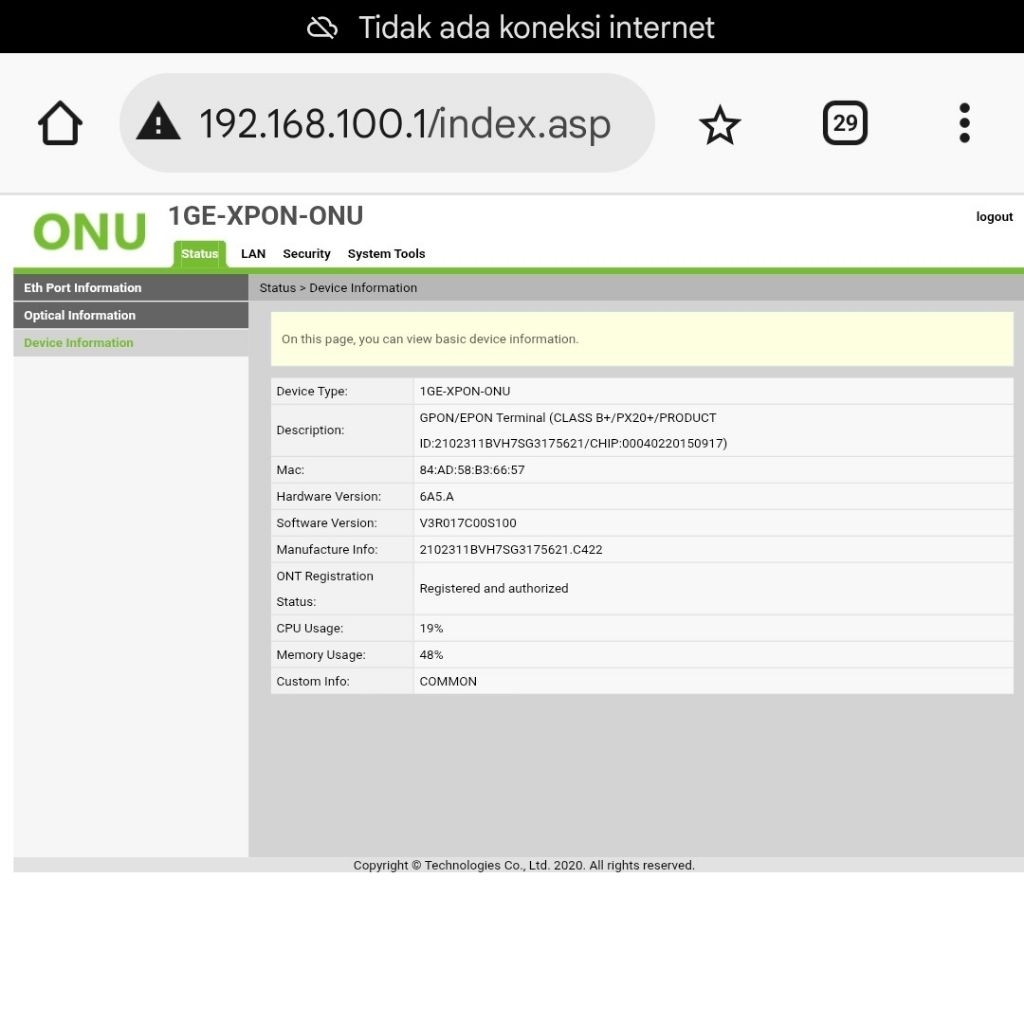Switch to the LAN tab
The image size is (1024, 1024).
click(x=253, y=254)
